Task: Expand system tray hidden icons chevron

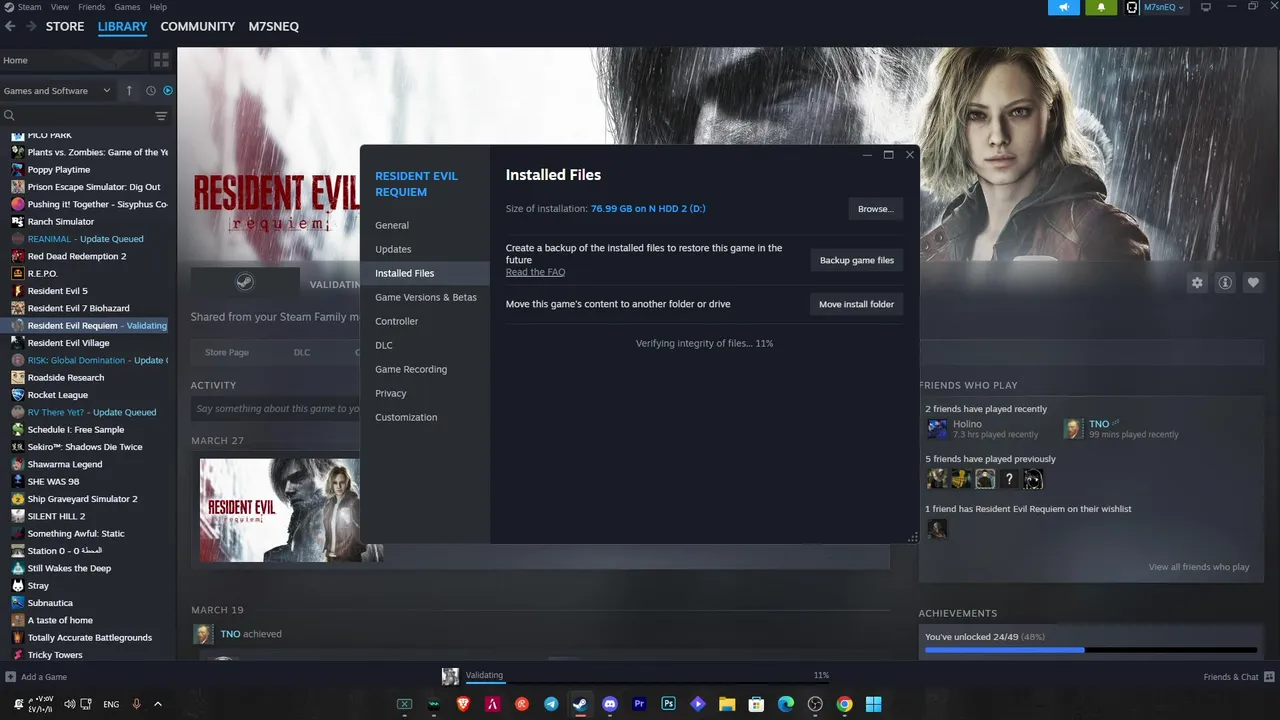Action: click(157, 704)
